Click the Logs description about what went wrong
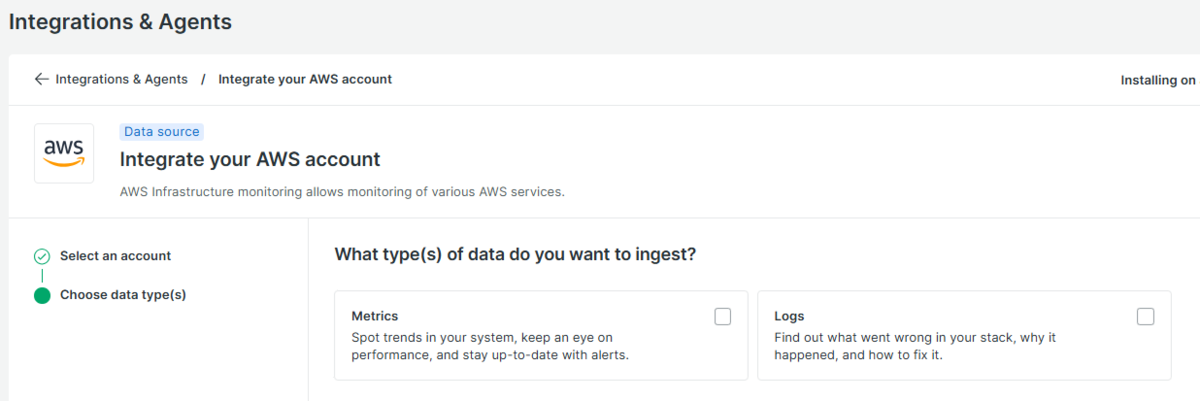This screenshot has width=1200, height=401. tap(915, 346)
